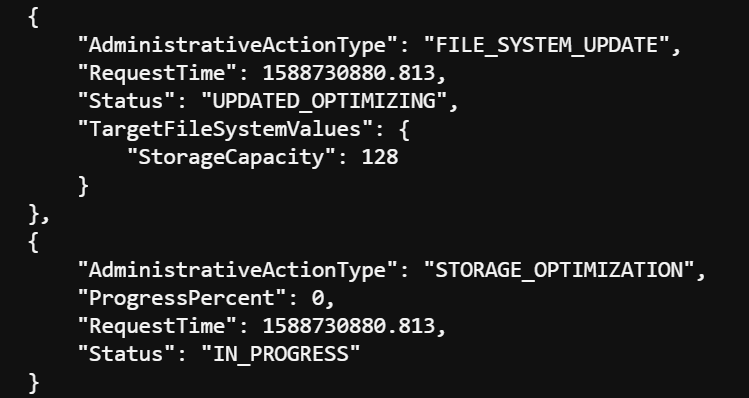Click the 0 value of ProgressPercent
Screen dimensions: 749x398
tap(318, 299)
